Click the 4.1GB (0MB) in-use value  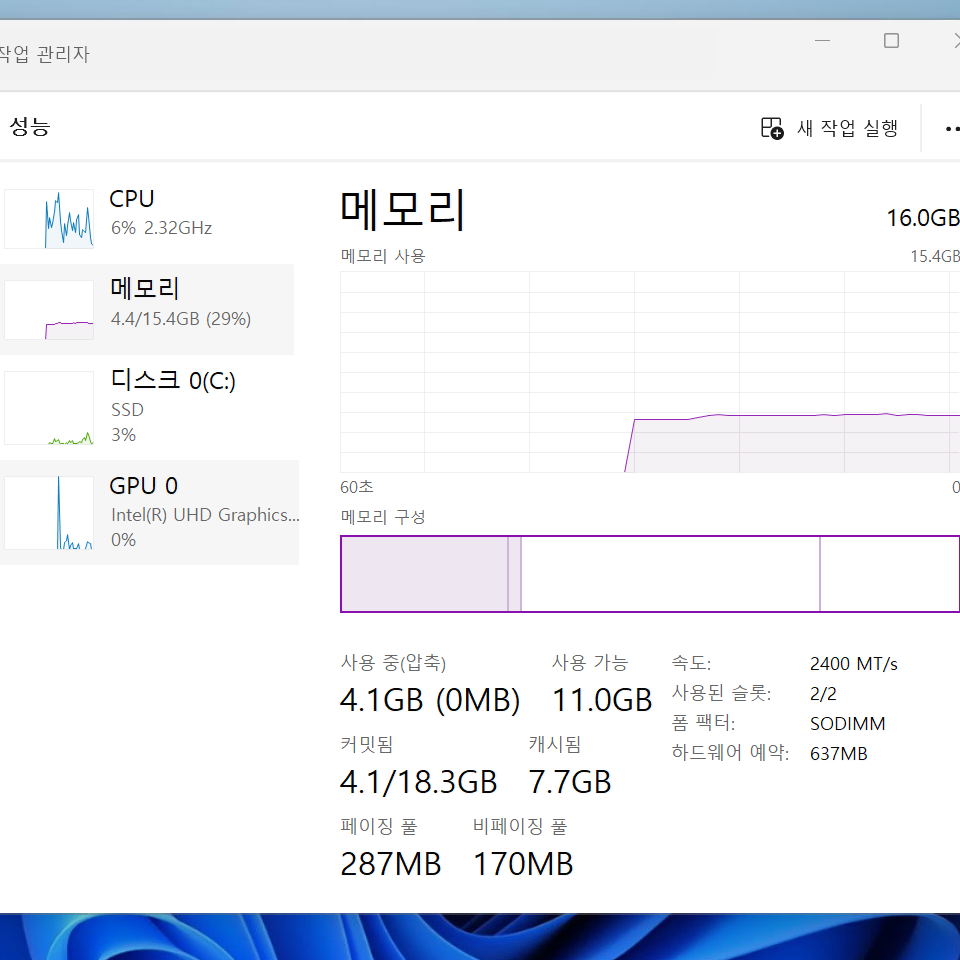pyautogui.click(x=430, y=700)
